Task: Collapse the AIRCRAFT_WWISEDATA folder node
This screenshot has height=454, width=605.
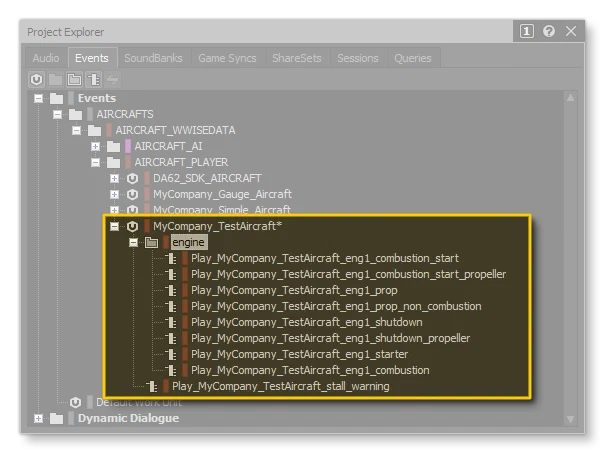Action: (76, 131)
